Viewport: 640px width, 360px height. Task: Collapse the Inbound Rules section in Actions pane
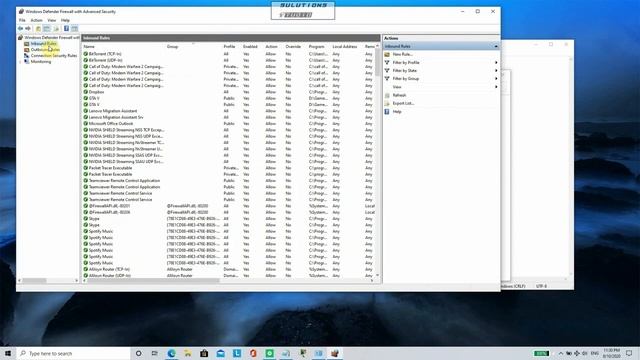tap(496, 46)
